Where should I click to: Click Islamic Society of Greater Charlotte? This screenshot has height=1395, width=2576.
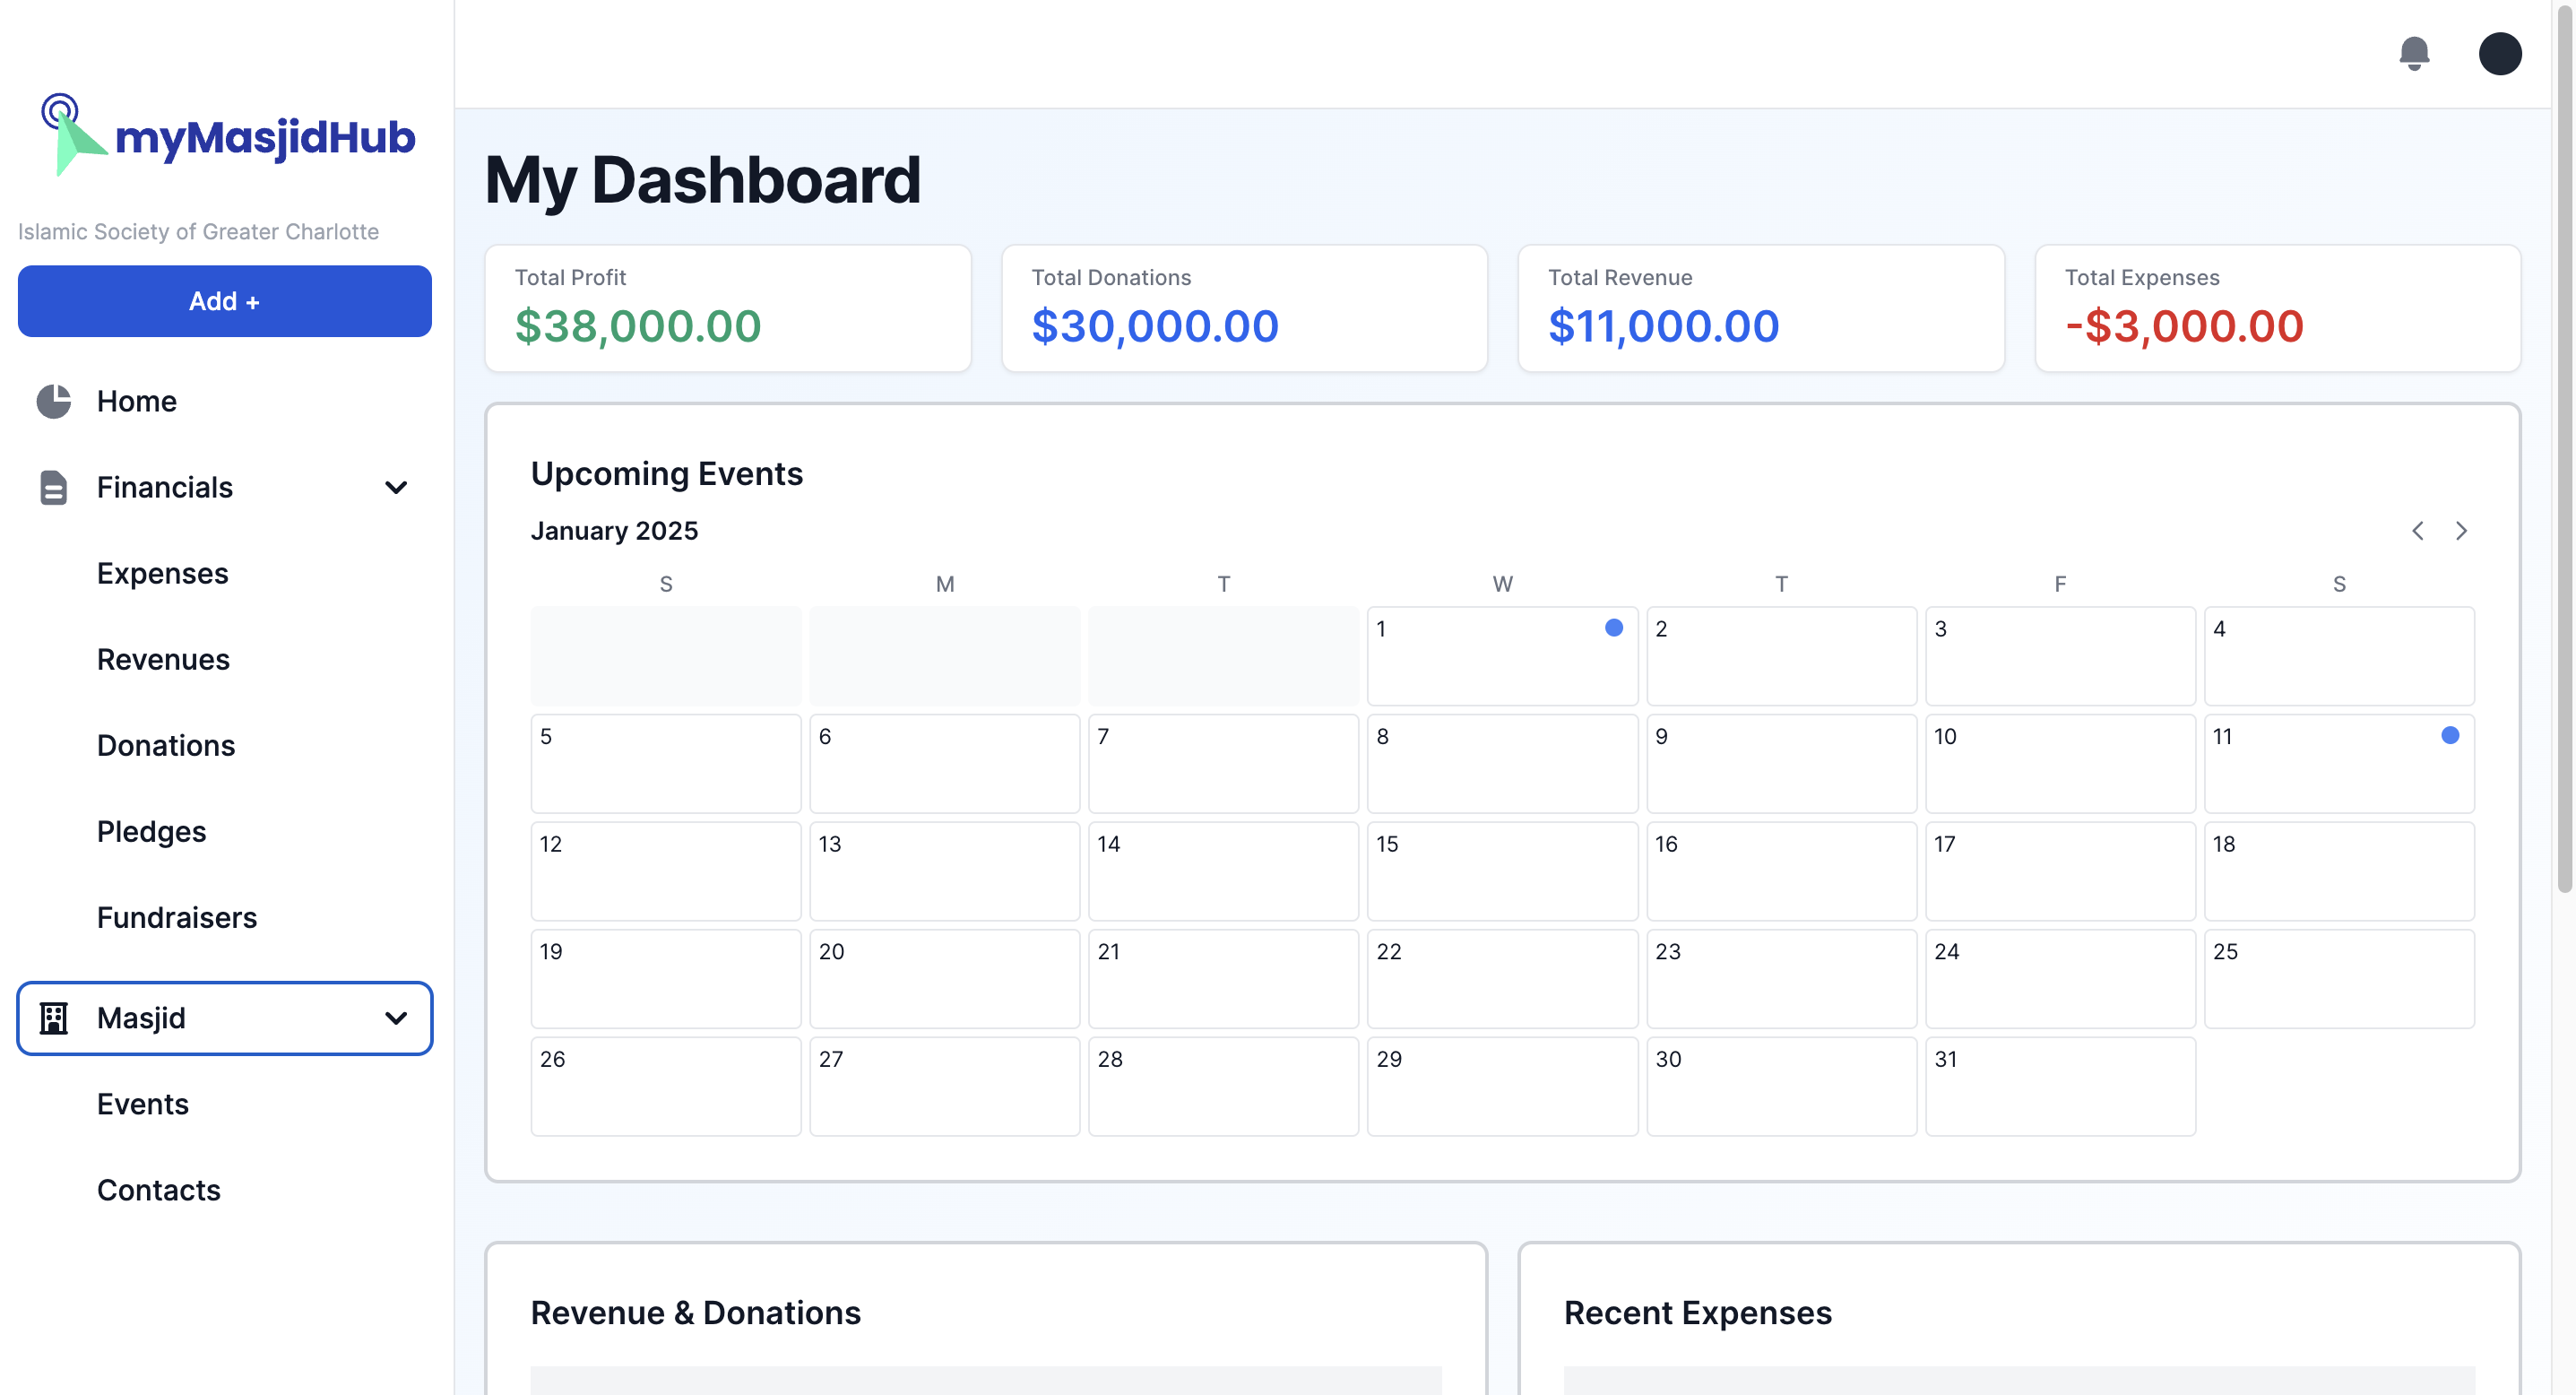click(x=198, y=231)
